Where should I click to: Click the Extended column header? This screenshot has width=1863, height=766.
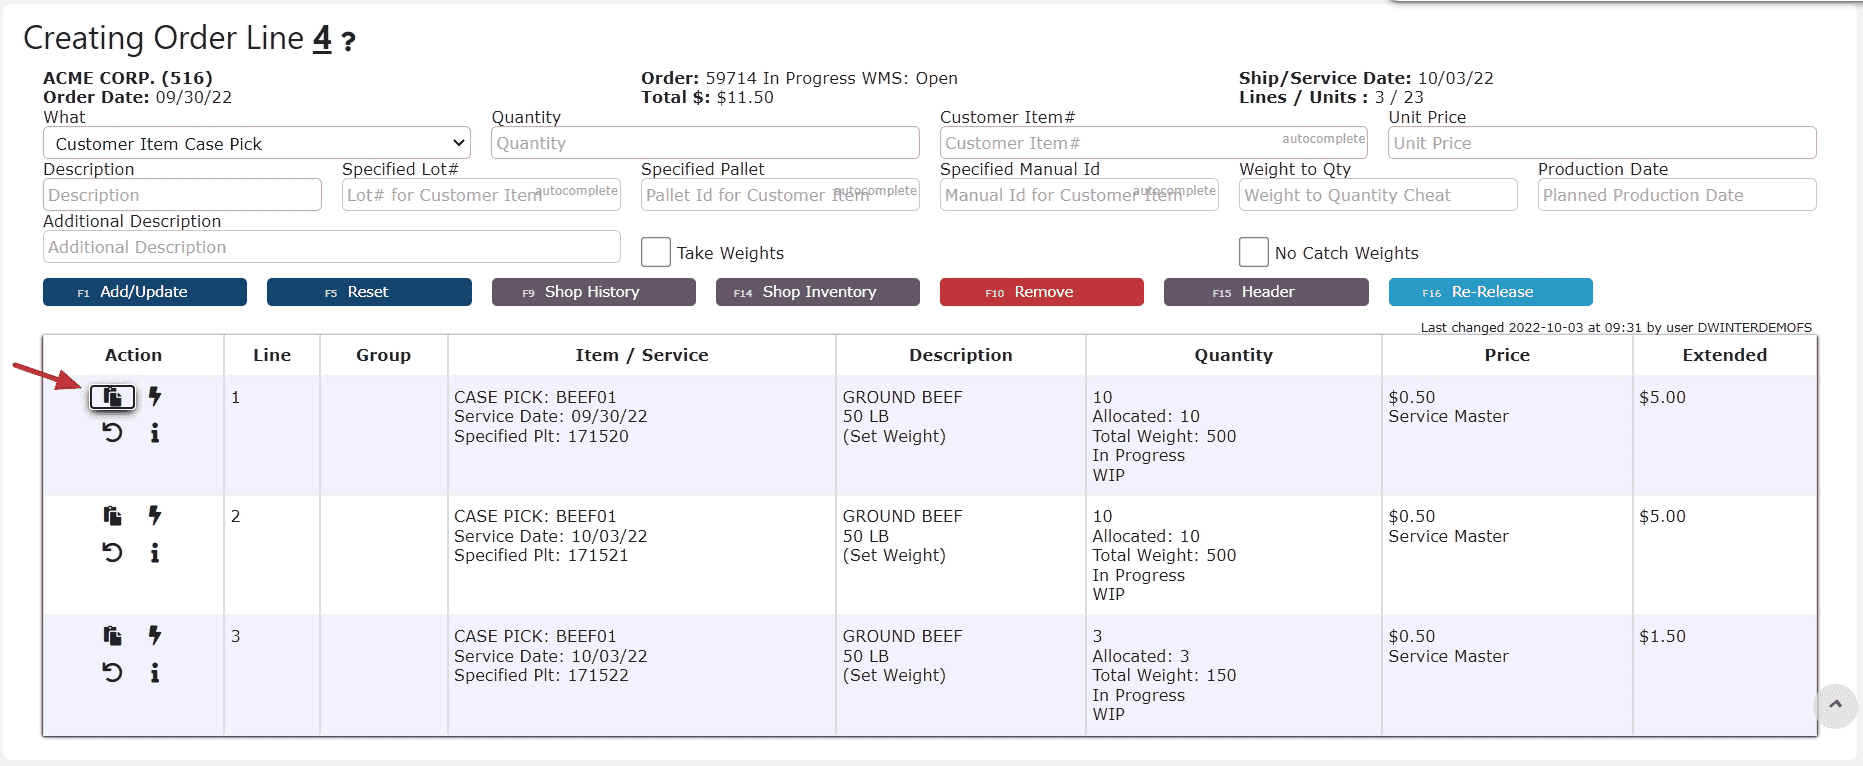(1725, 355)
